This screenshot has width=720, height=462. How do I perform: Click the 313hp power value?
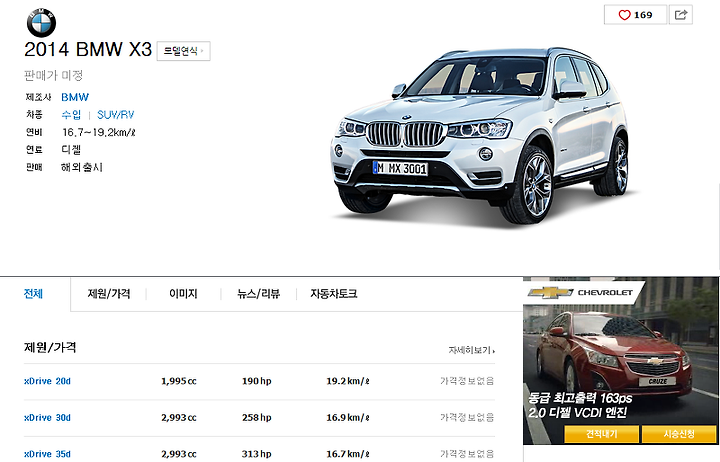pos(257,454)
